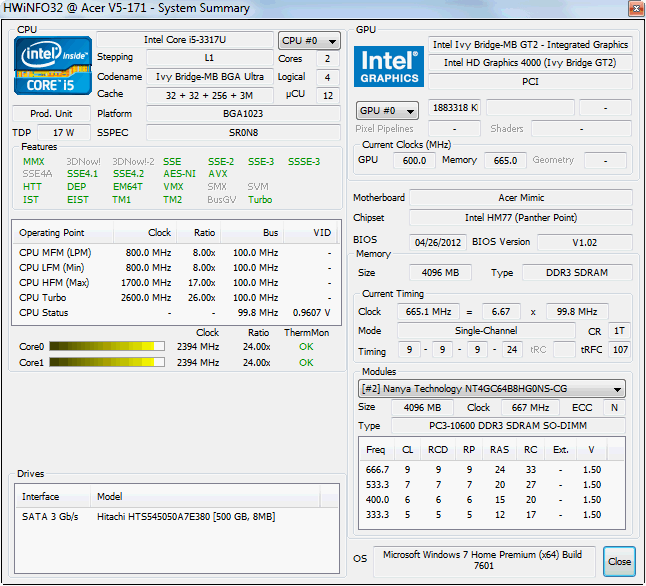
Task: Select the CPU Turbo row
Action: (x=175, y=298)
